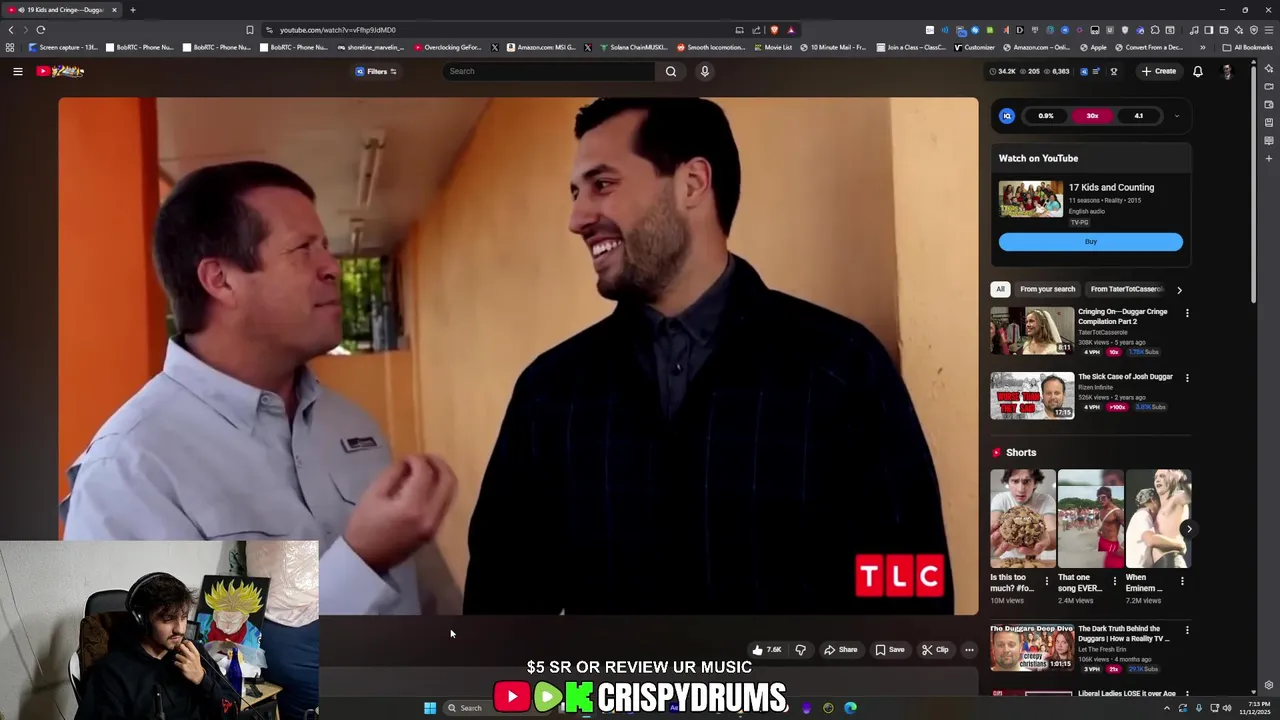
Task: Click the search magnifier button
Action: click(671, 71)
